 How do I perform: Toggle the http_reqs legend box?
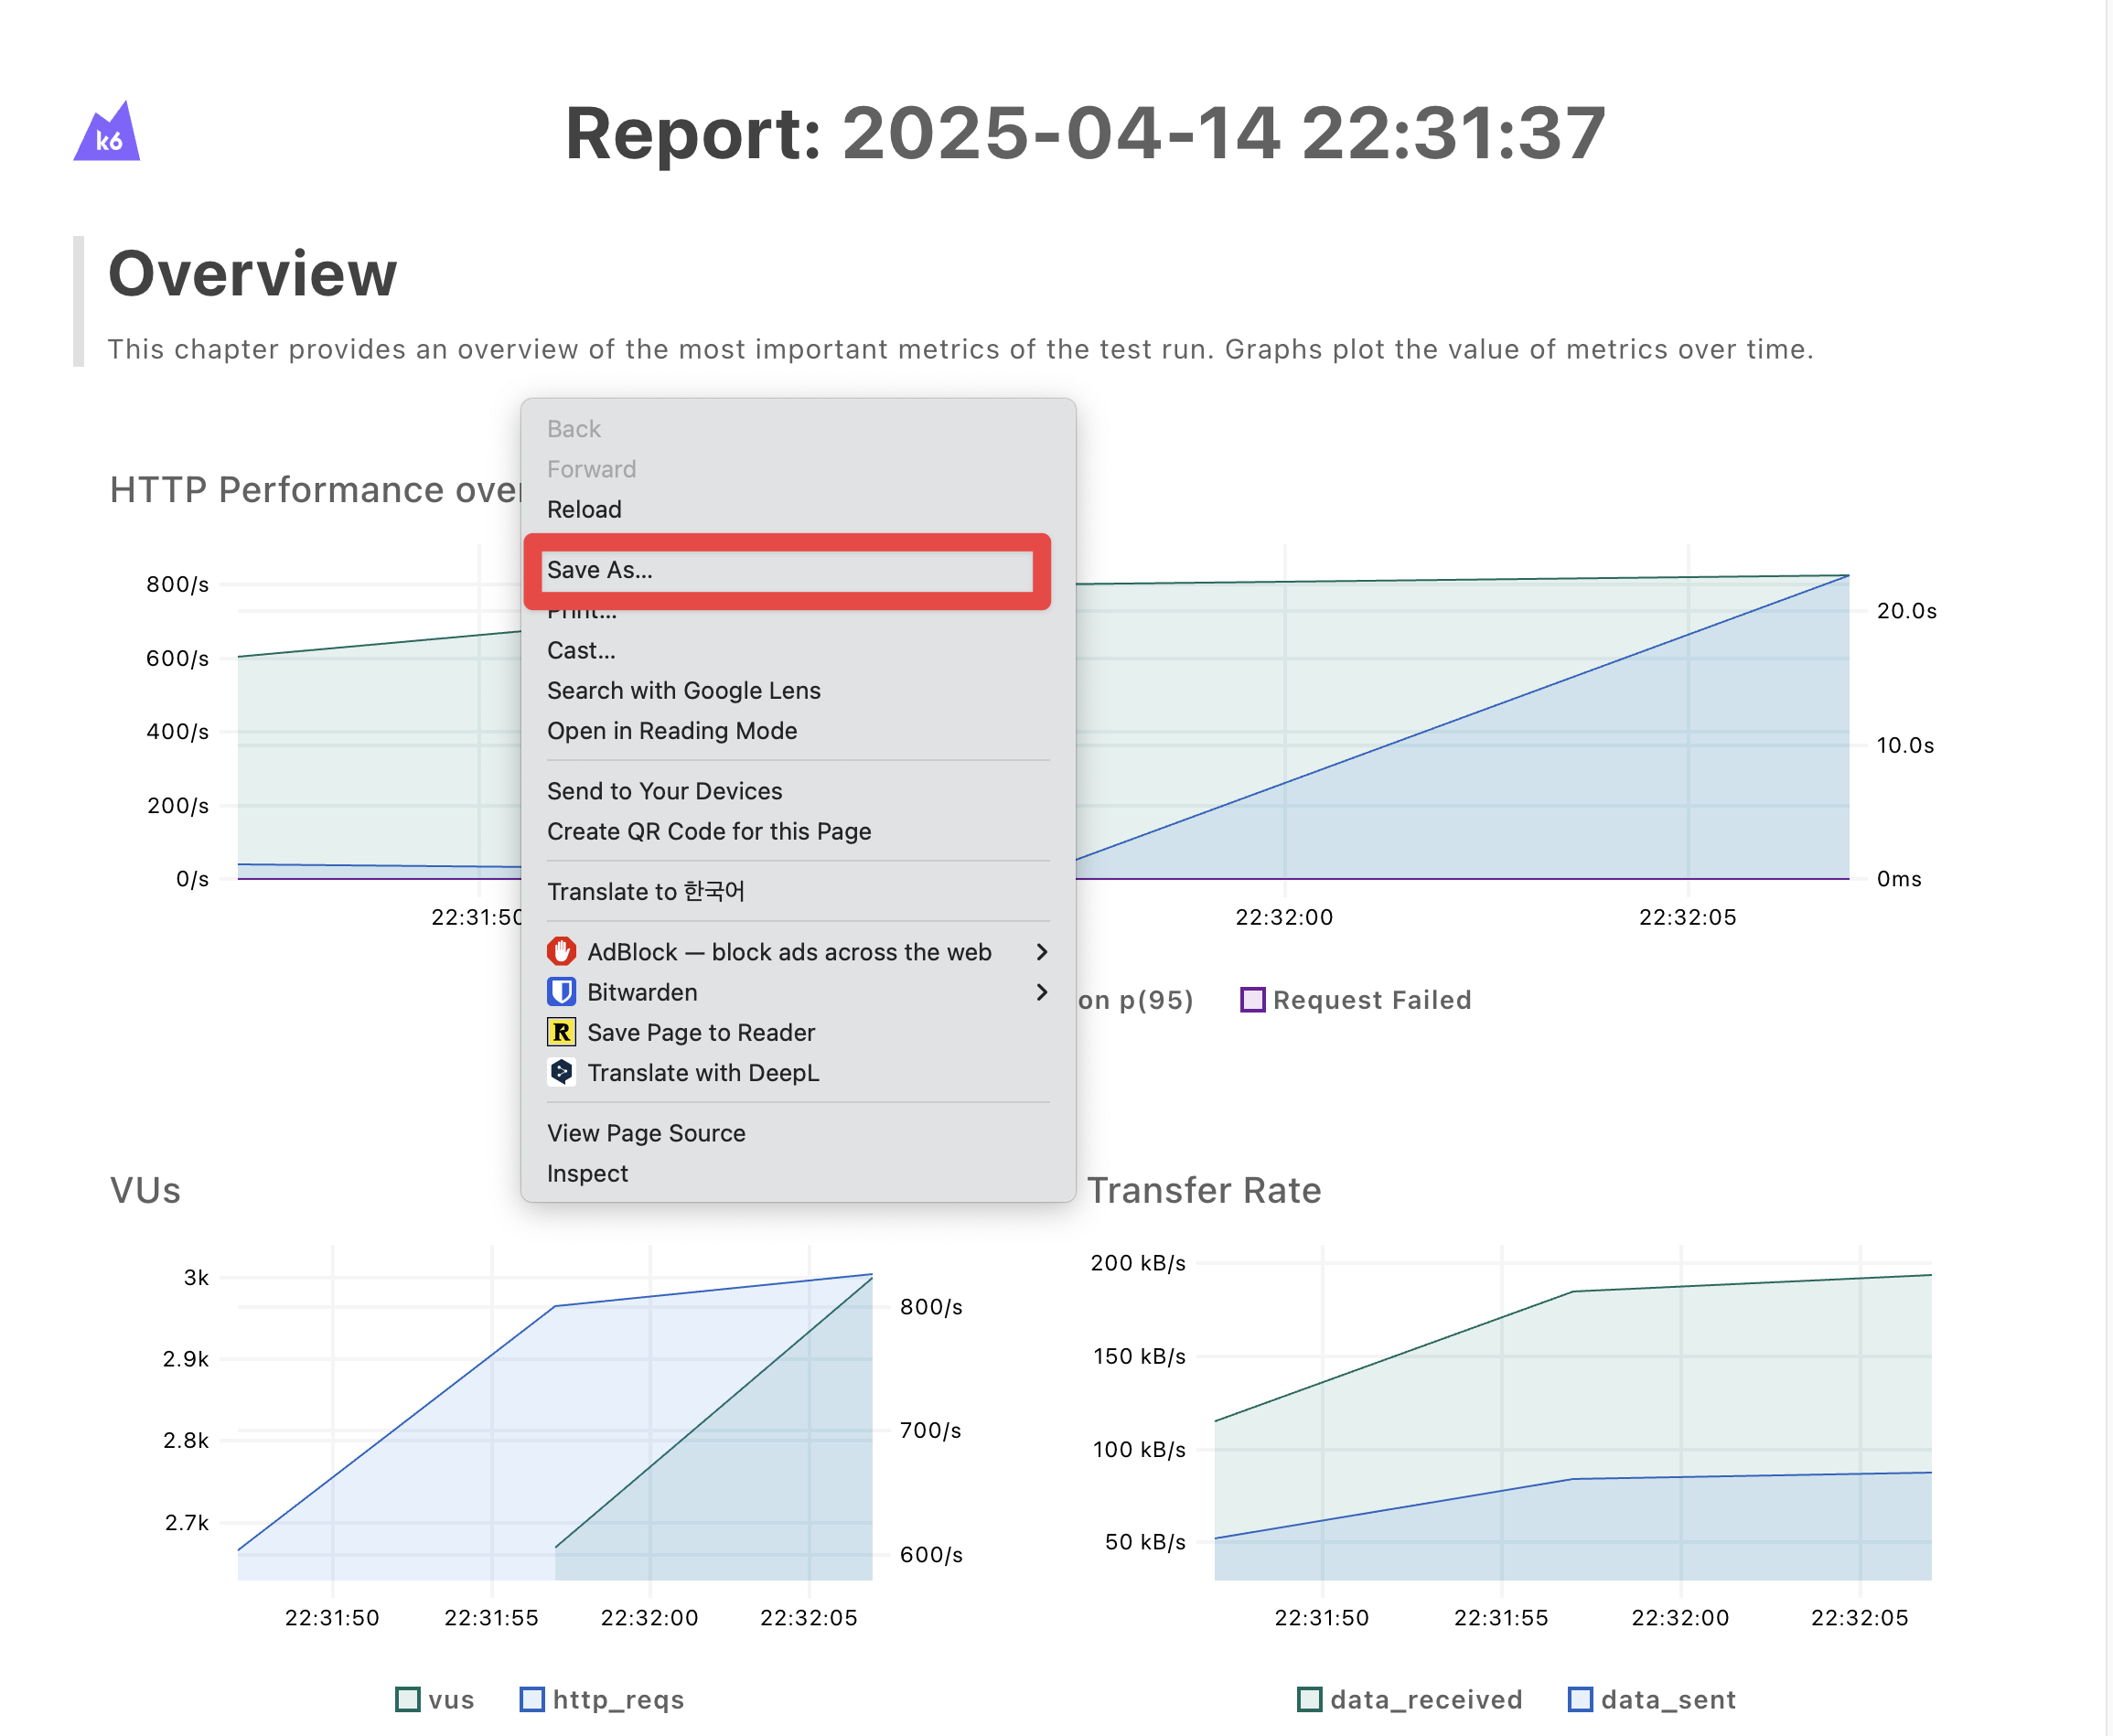(532, 1699)
